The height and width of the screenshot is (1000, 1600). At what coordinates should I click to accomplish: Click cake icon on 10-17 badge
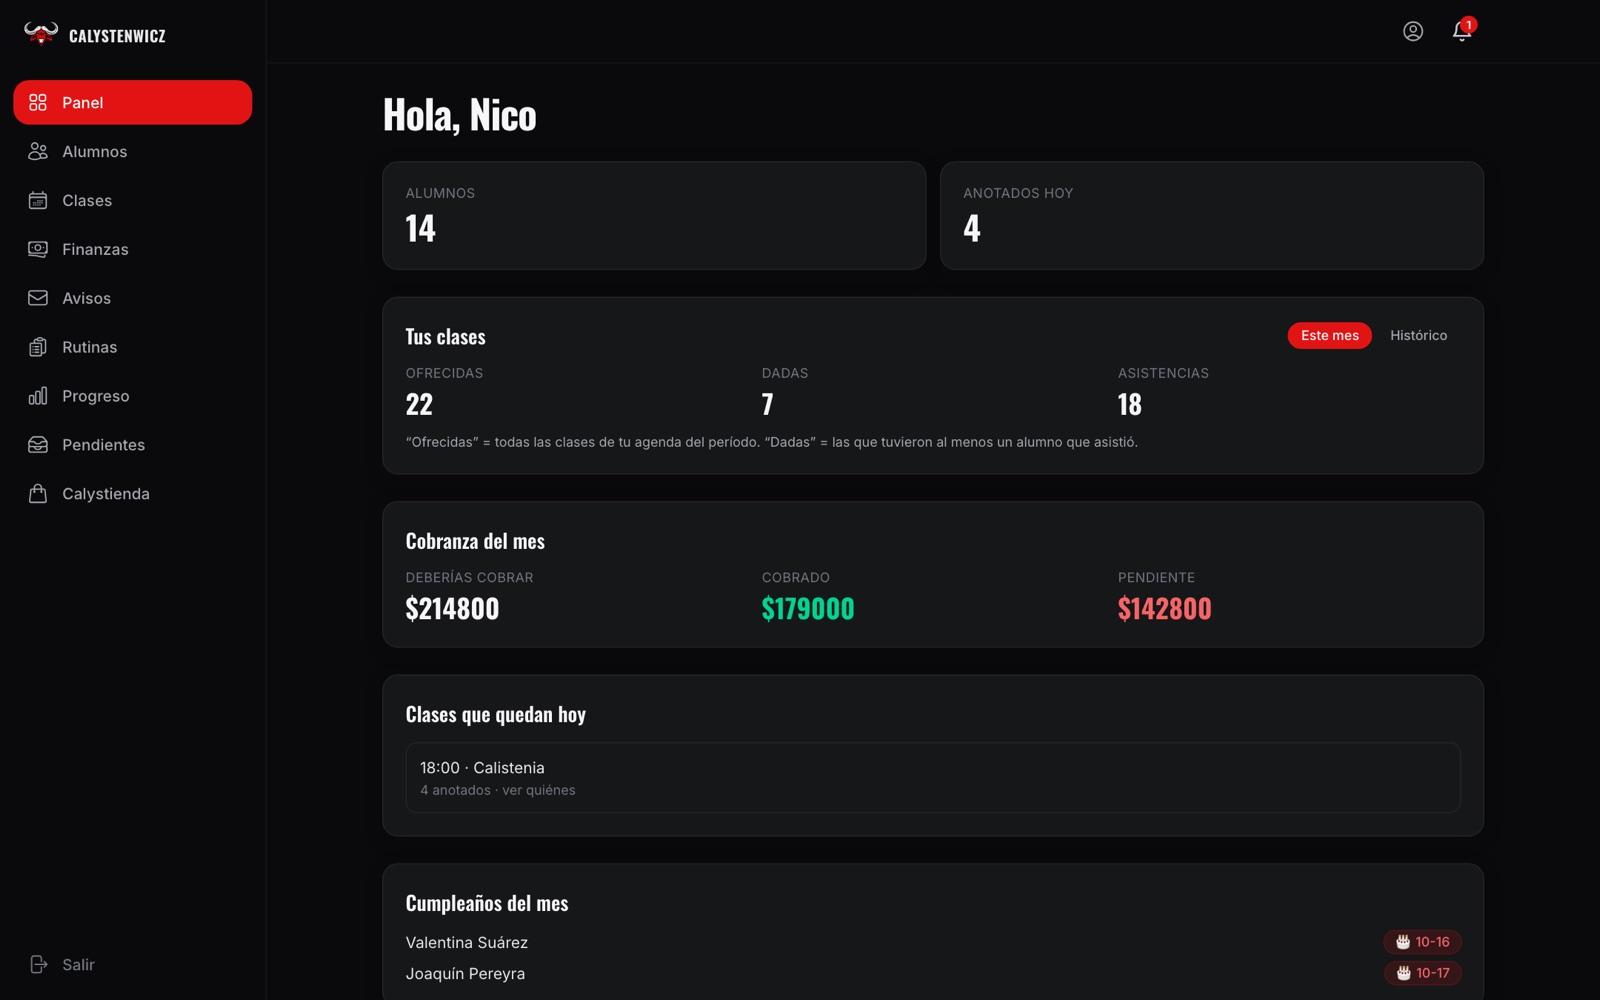[x=1403, y=973]
